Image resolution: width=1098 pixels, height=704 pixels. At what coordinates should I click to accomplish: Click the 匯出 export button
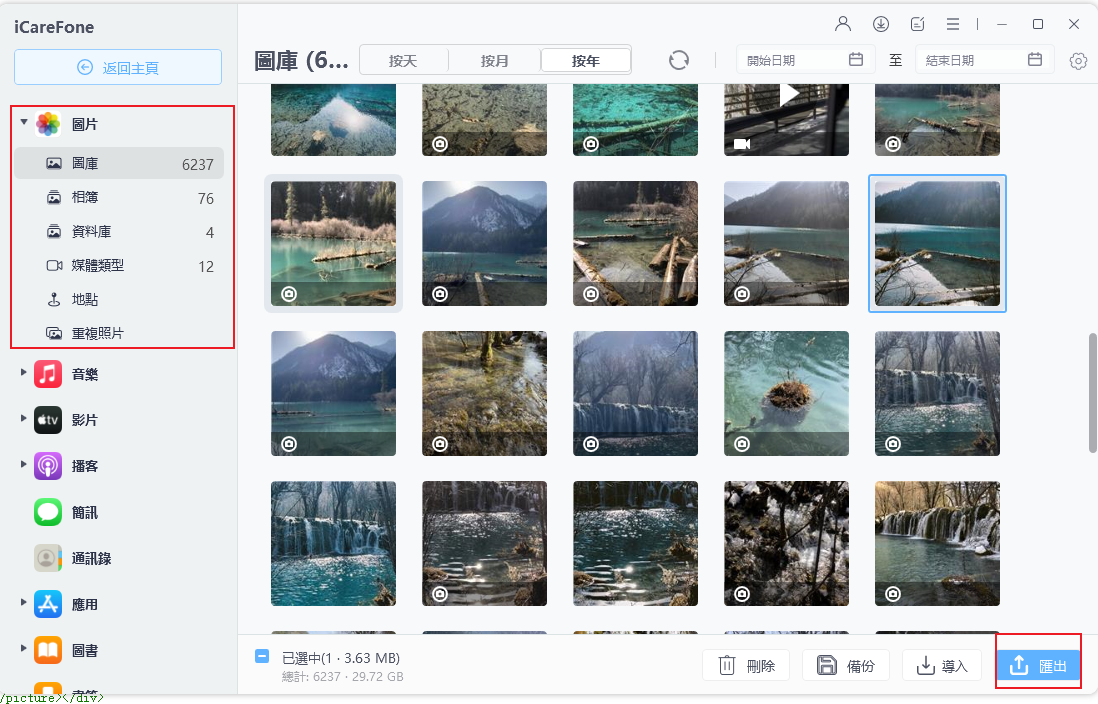1038,666
